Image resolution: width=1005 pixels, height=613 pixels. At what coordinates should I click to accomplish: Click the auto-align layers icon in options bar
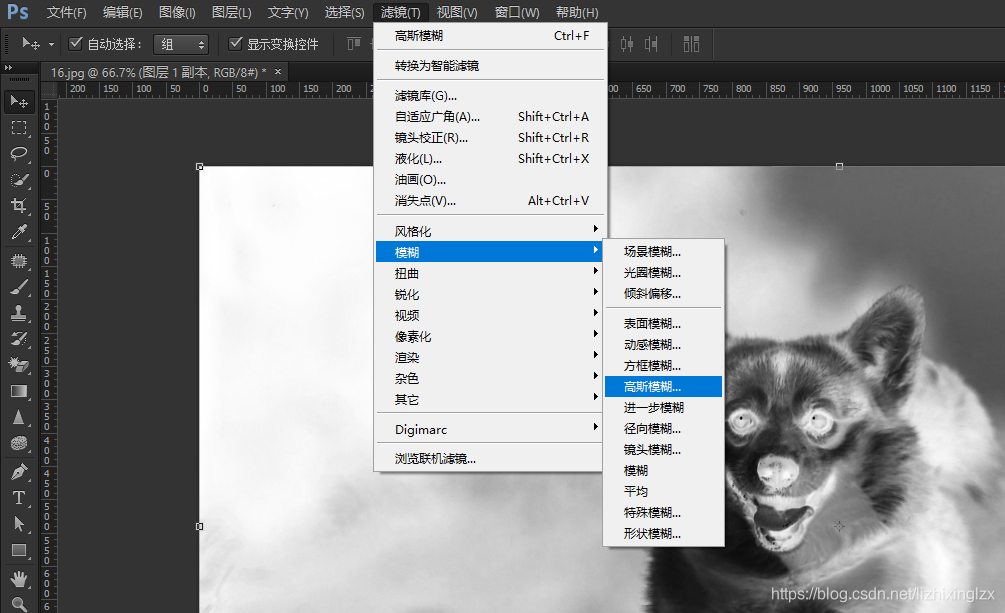(x=691, y=44)
